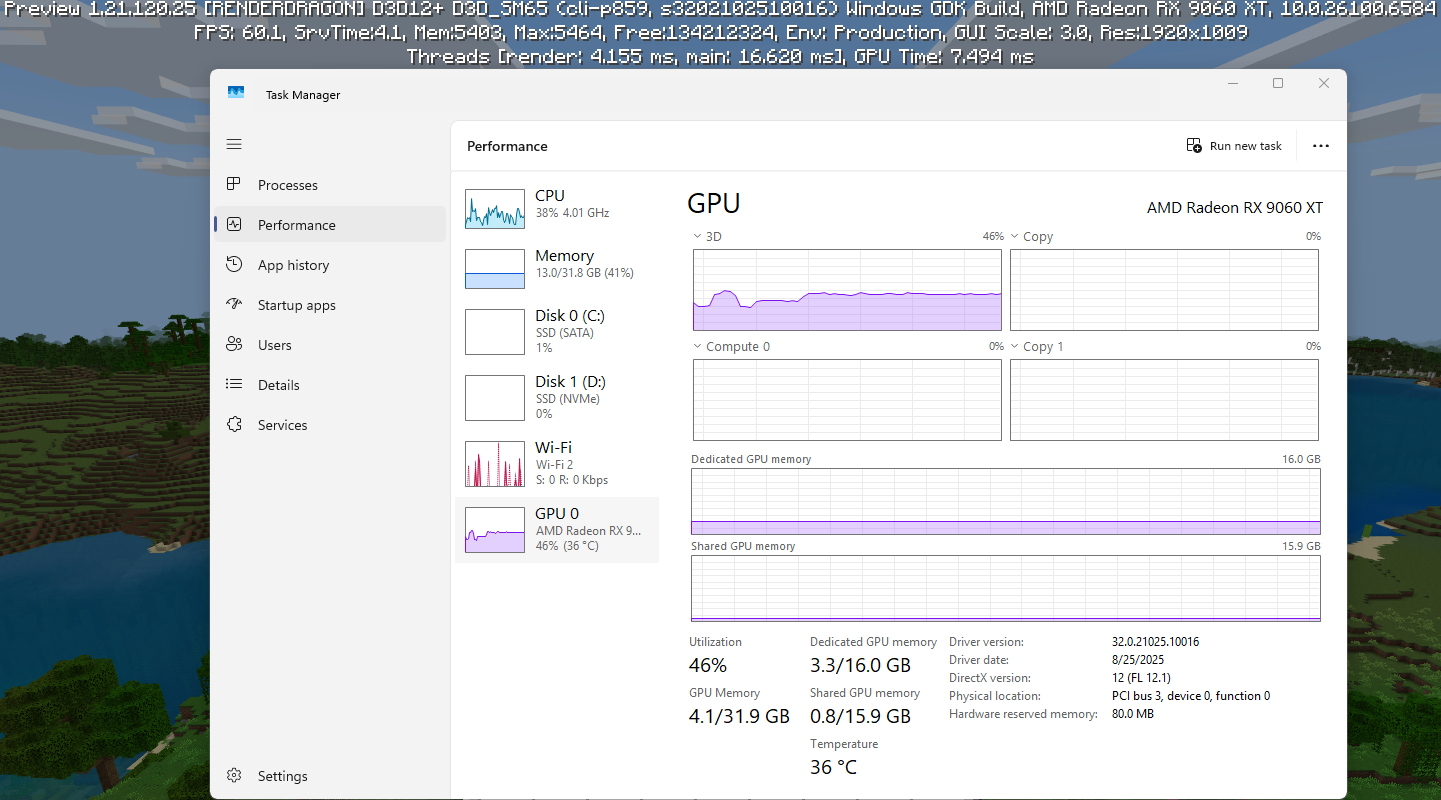Screen dimensions: 1441x800
Task: Navigate to the Details page
Action: [x=330, y=385]
